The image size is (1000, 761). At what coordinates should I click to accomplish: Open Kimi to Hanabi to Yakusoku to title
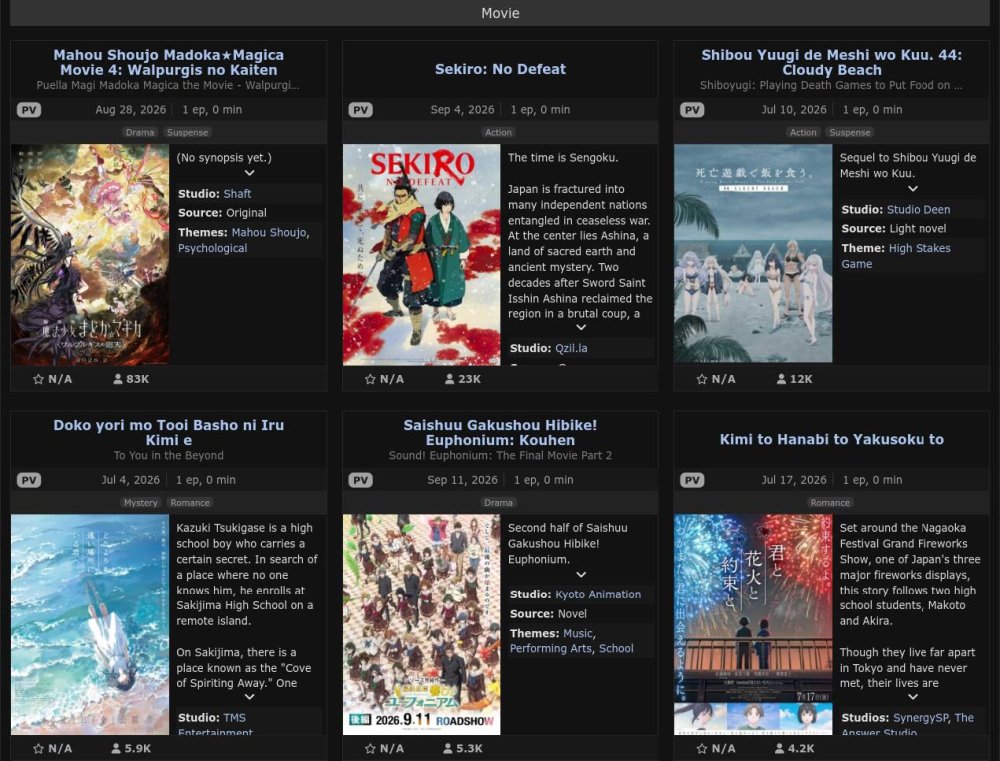(832, 439)
